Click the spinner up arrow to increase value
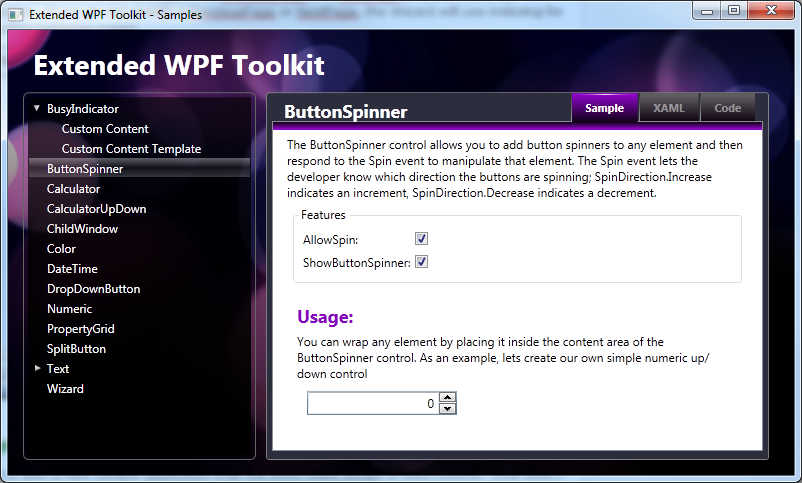Image resolution: width=802 pixels, height=483 pixels. [x=448, y=398]
